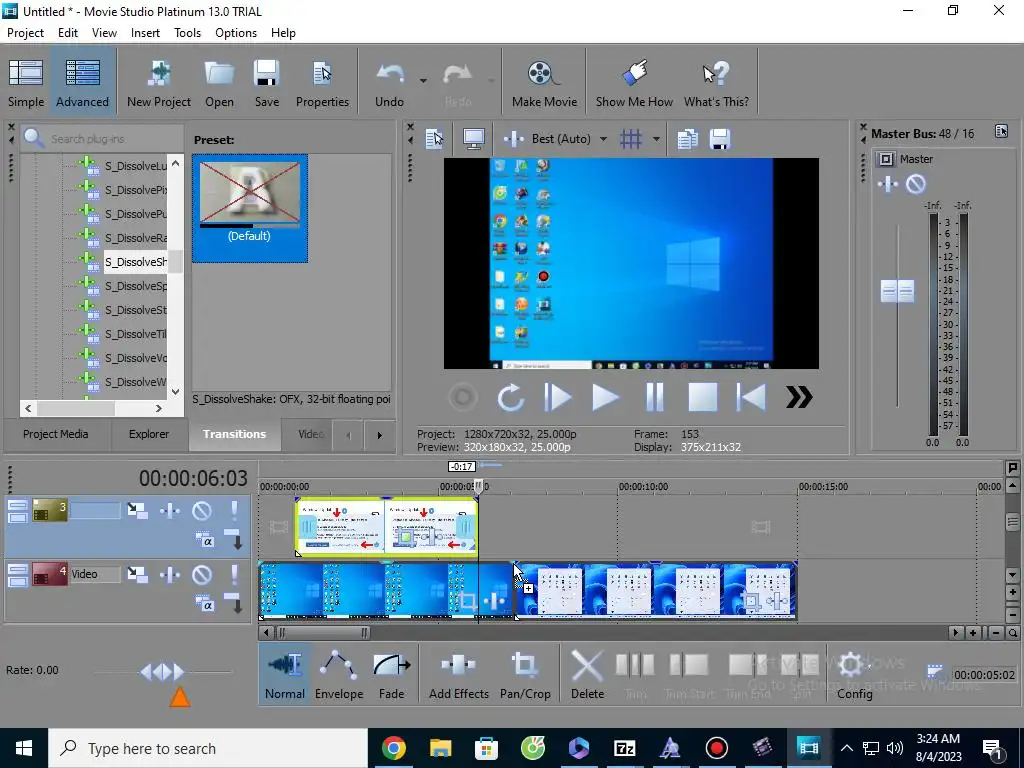Toggle preview grid overlay
Viewport: 1024px width, 768px height.
[x=631, y=138]
